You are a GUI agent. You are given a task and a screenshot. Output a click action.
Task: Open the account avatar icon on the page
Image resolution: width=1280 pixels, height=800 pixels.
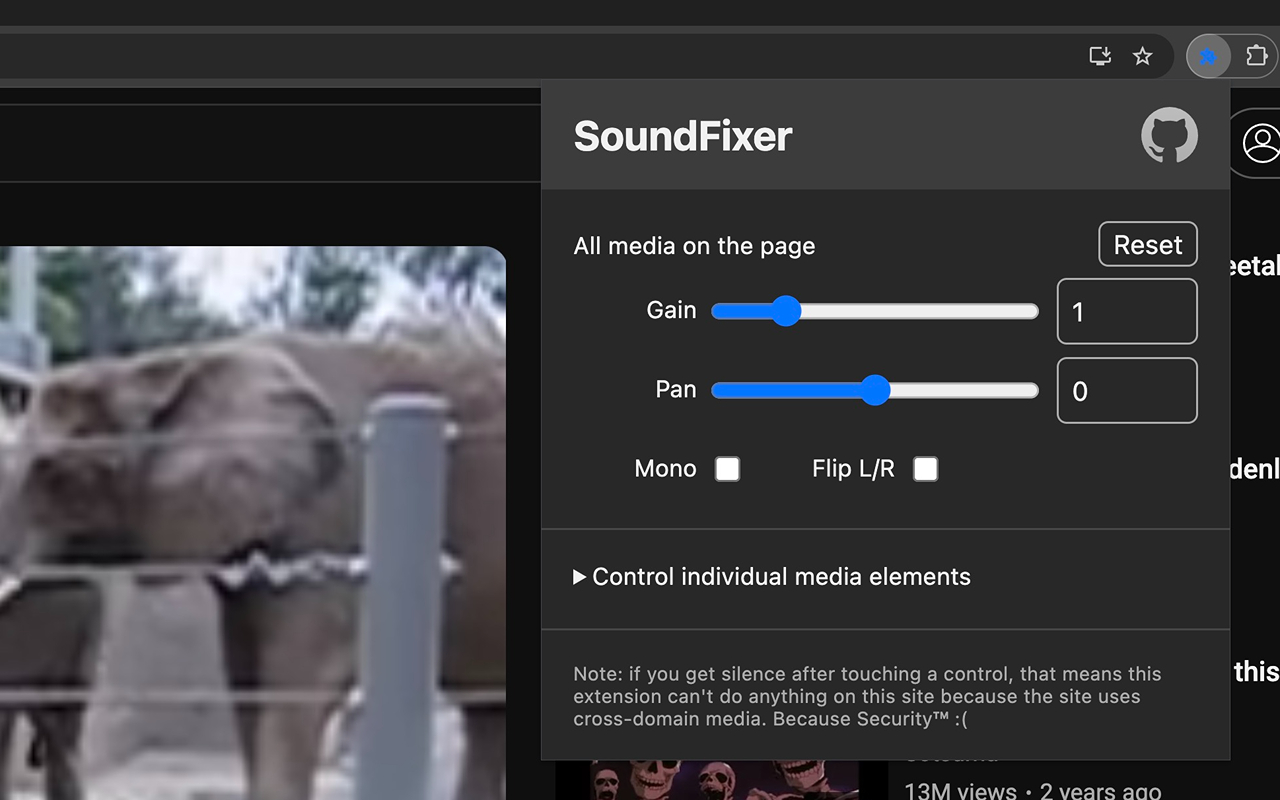[x=1263, y=144]
